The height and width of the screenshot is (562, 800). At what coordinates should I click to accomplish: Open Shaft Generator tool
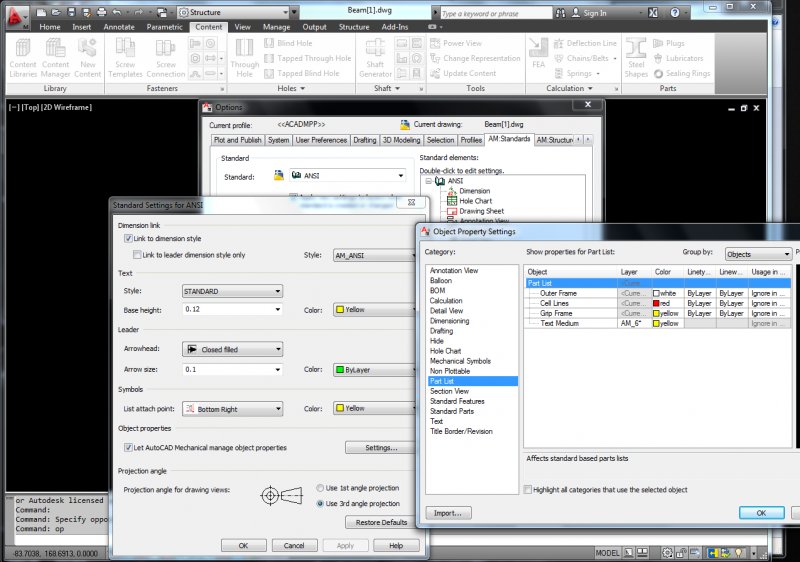click(375, 59)
